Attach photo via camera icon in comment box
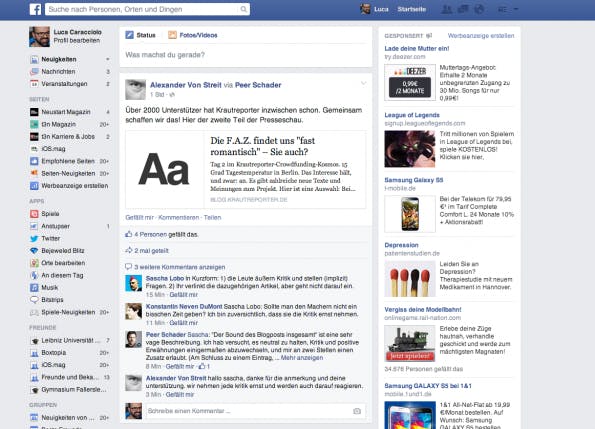This screenshot has width=595, height=429. (x=357, y=411)
